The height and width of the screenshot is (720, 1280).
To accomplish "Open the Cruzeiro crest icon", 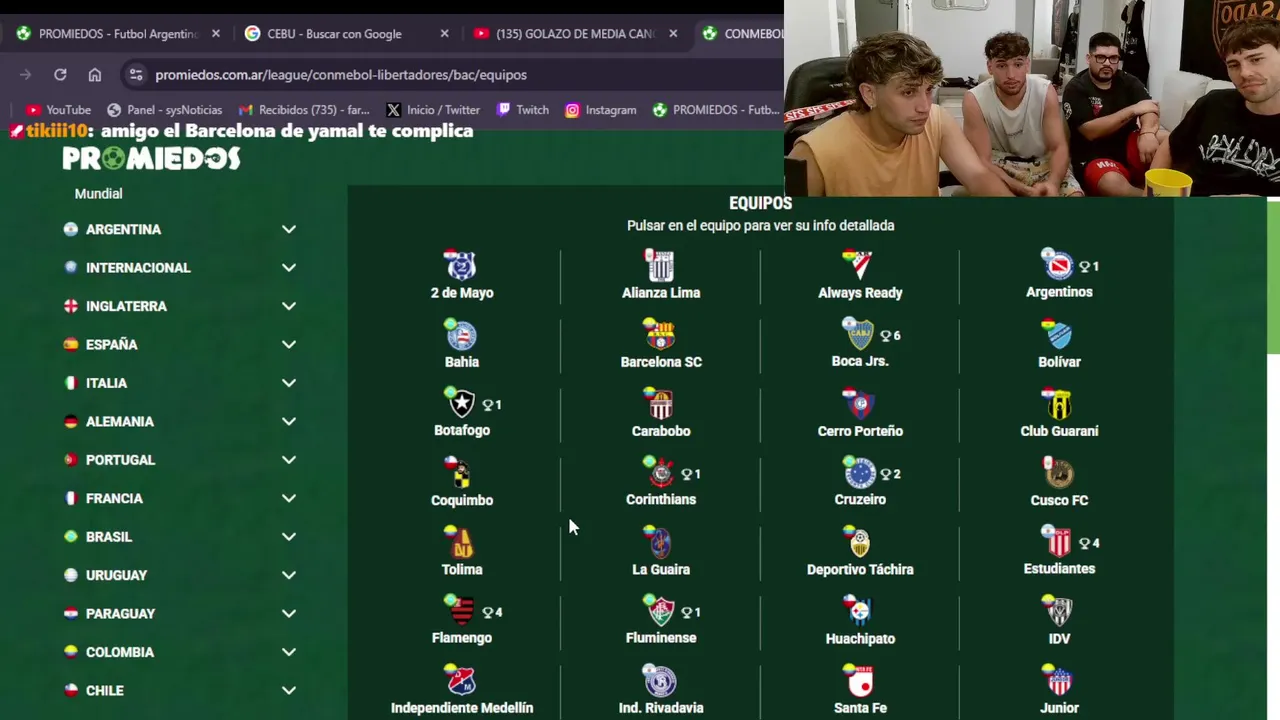I will click(859, 472).
